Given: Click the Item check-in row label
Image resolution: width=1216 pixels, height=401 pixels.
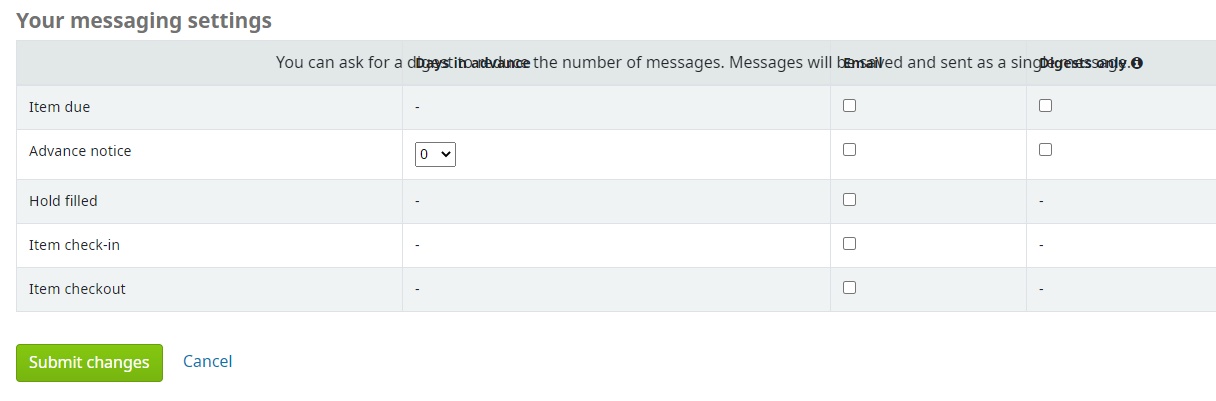Looking at the screenshot, I should coord(74,245).
